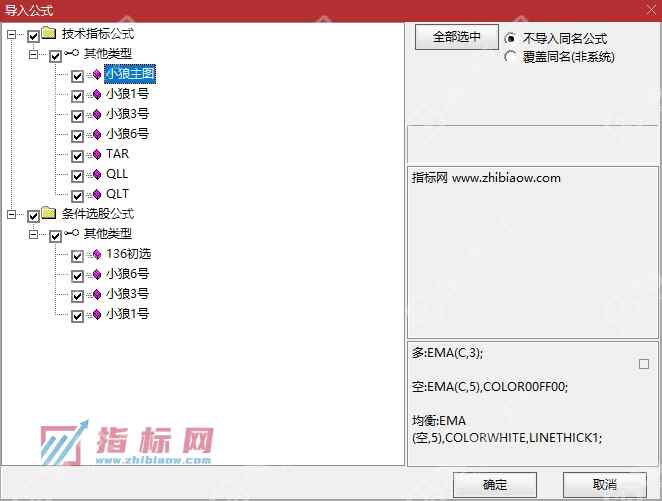Screen dimensions: 662x501
Task: Toggle the QLL checkbox
Action: [77, 176]
